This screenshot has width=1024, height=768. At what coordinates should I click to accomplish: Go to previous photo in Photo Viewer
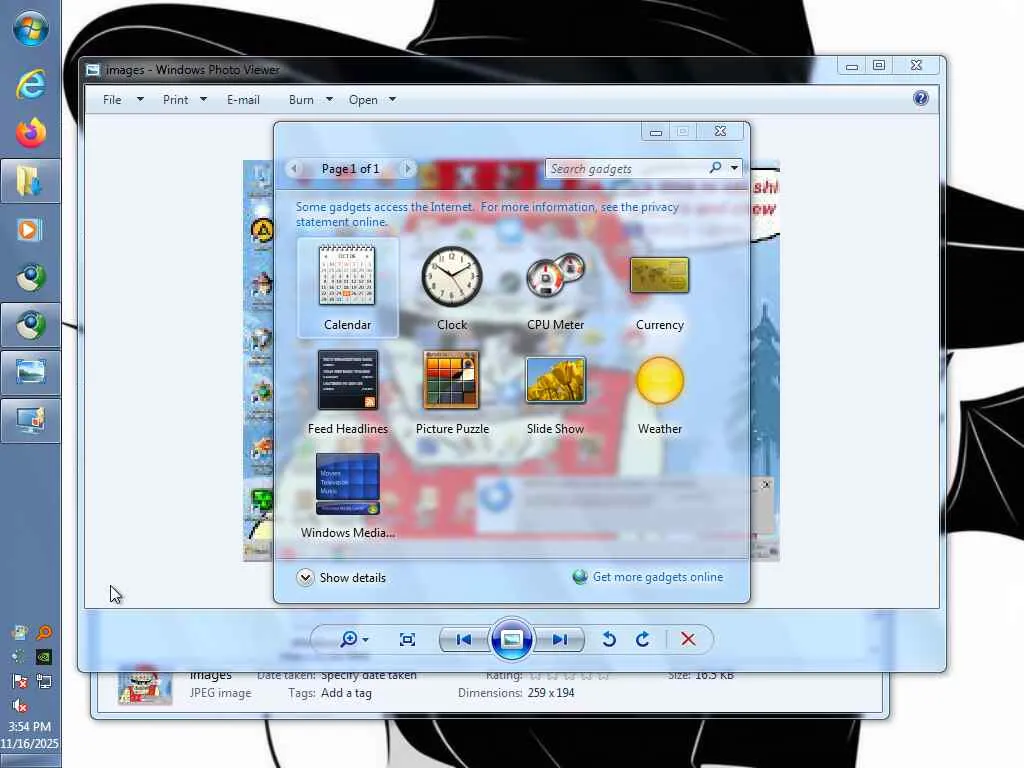click(x=464, y=639)
